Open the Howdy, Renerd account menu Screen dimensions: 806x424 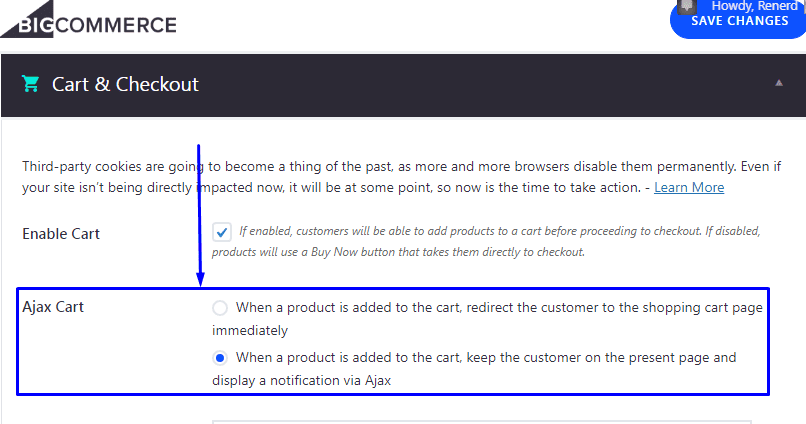coord(754,6)
